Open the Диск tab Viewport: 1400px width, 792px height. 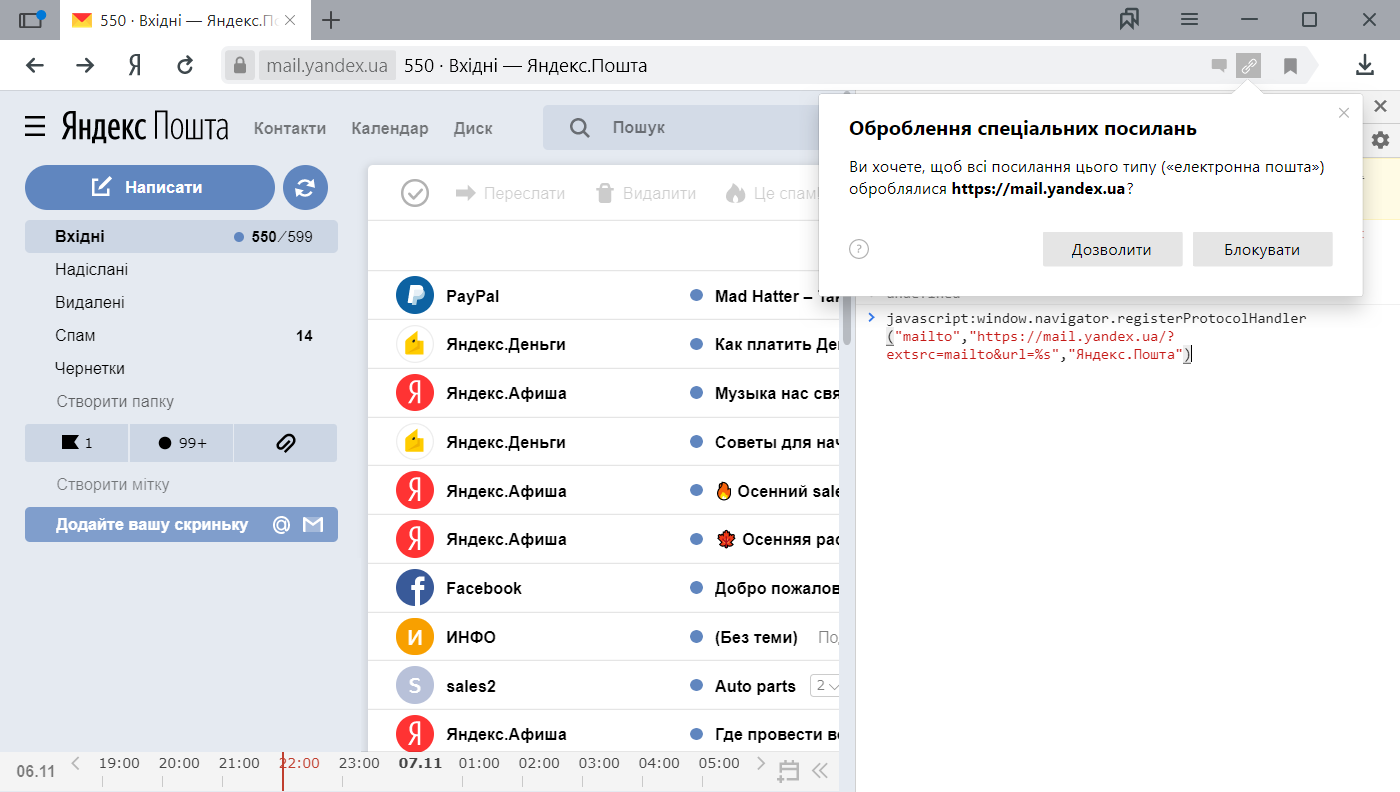pyautogui.click(x=473, y=128)
